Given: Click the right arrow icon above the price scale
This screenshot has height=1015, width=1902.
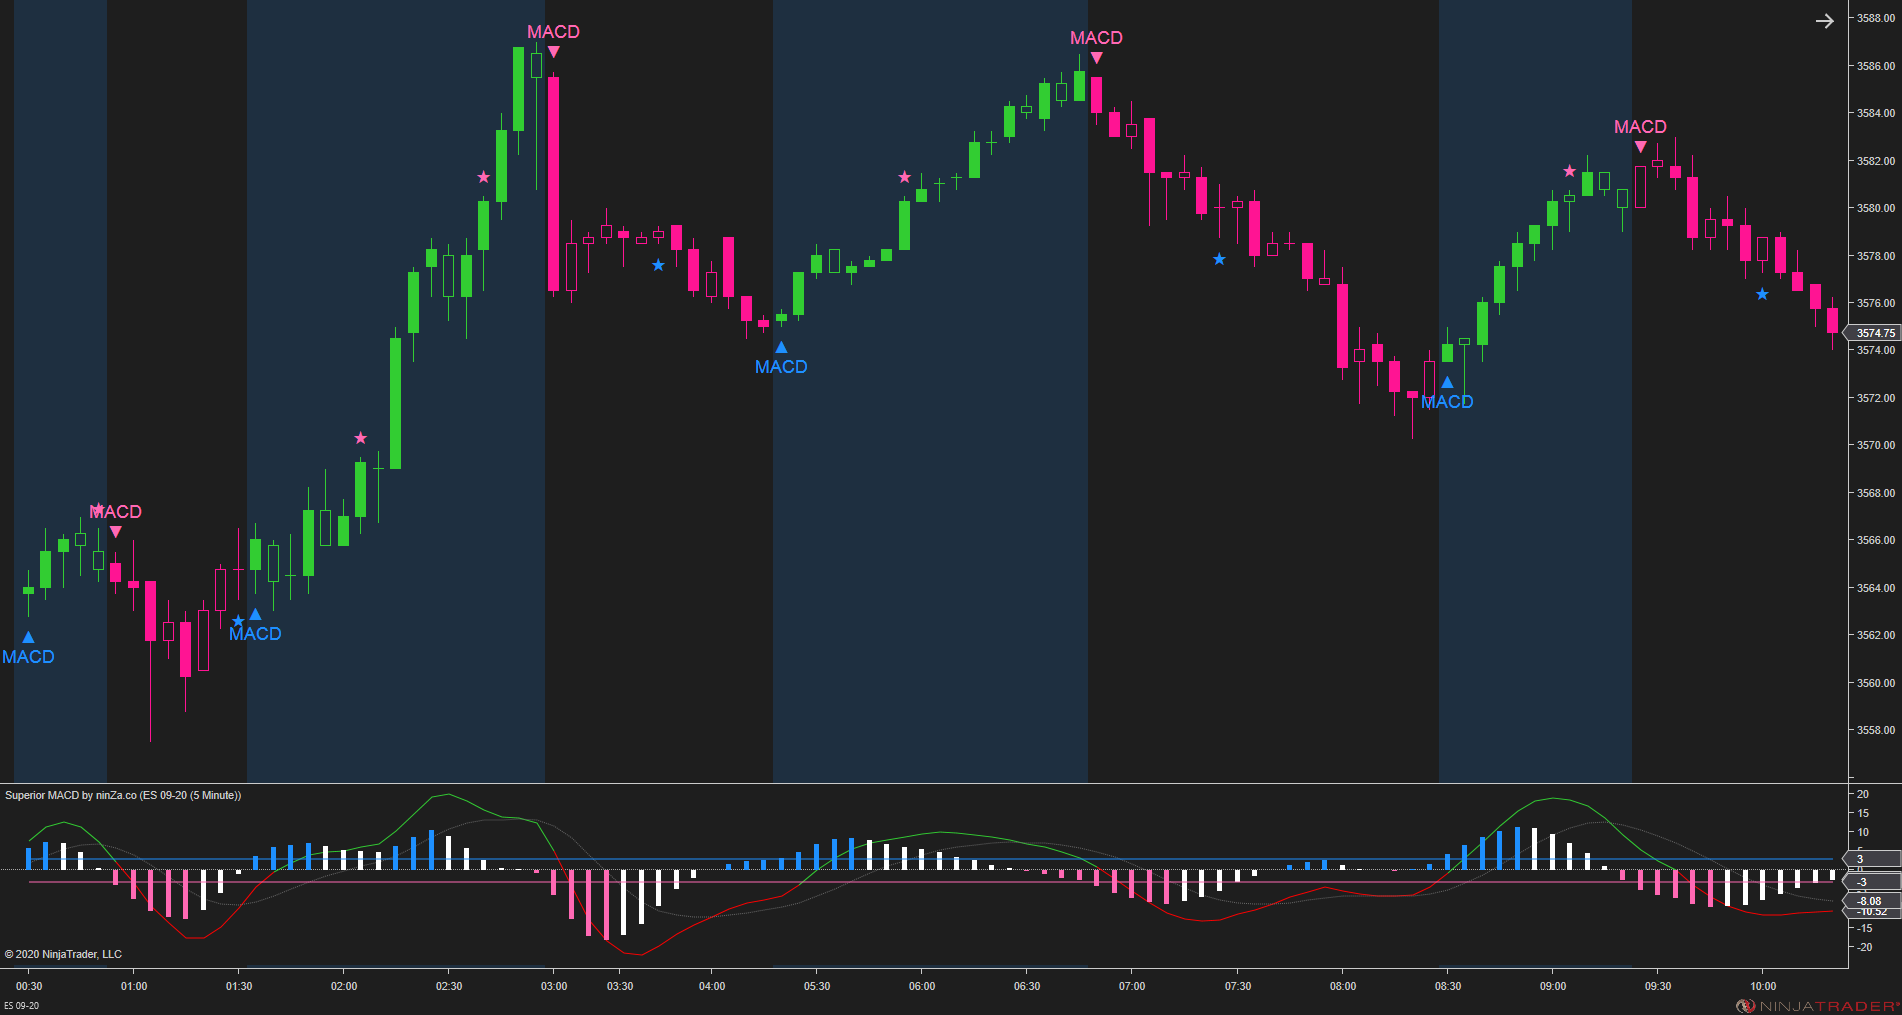Looking at the screenshot, I should tap(1827, 20).
